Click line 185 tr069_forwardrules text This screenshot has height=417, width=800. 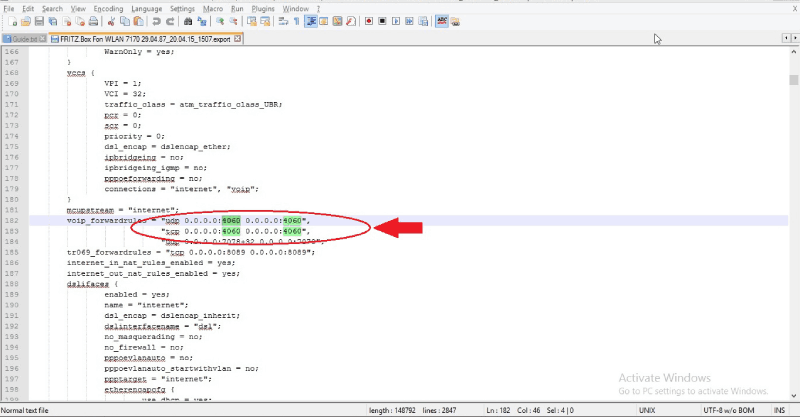(191, 252)
